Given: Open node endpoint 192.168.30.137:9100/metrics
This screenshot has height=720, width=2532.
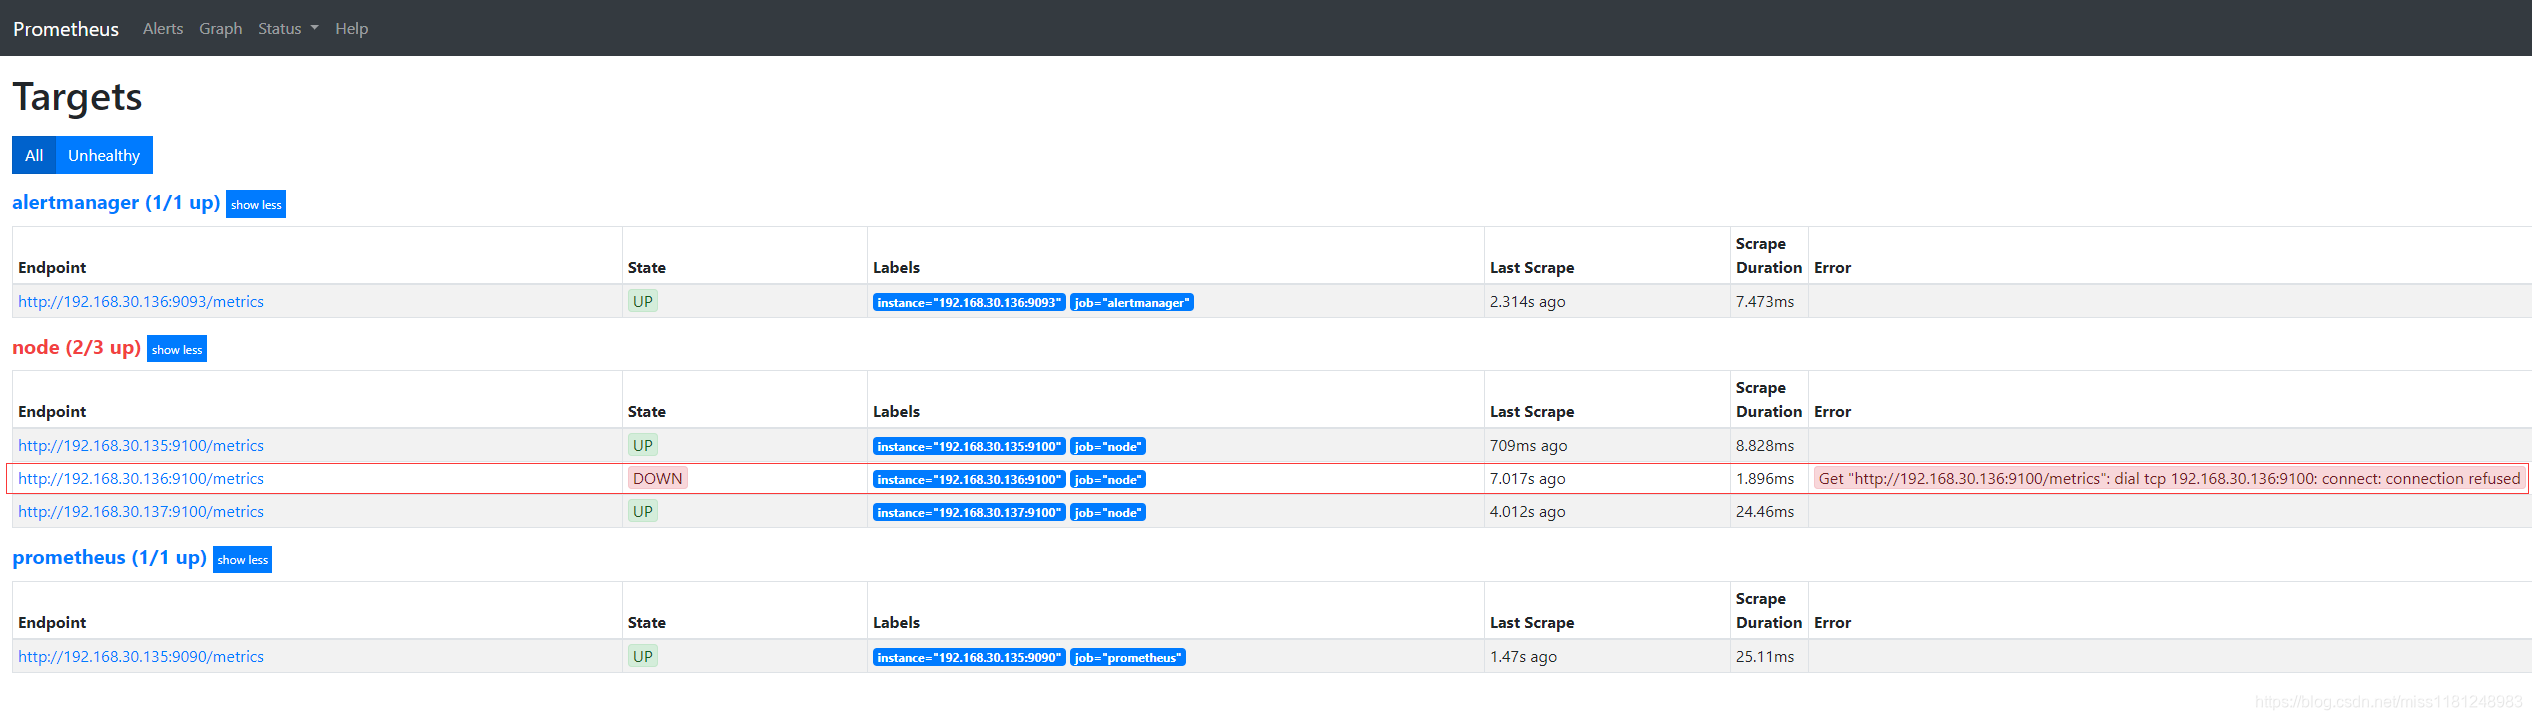Looking at the screenshot, I should pyautogui.click(x=141, y=512).
